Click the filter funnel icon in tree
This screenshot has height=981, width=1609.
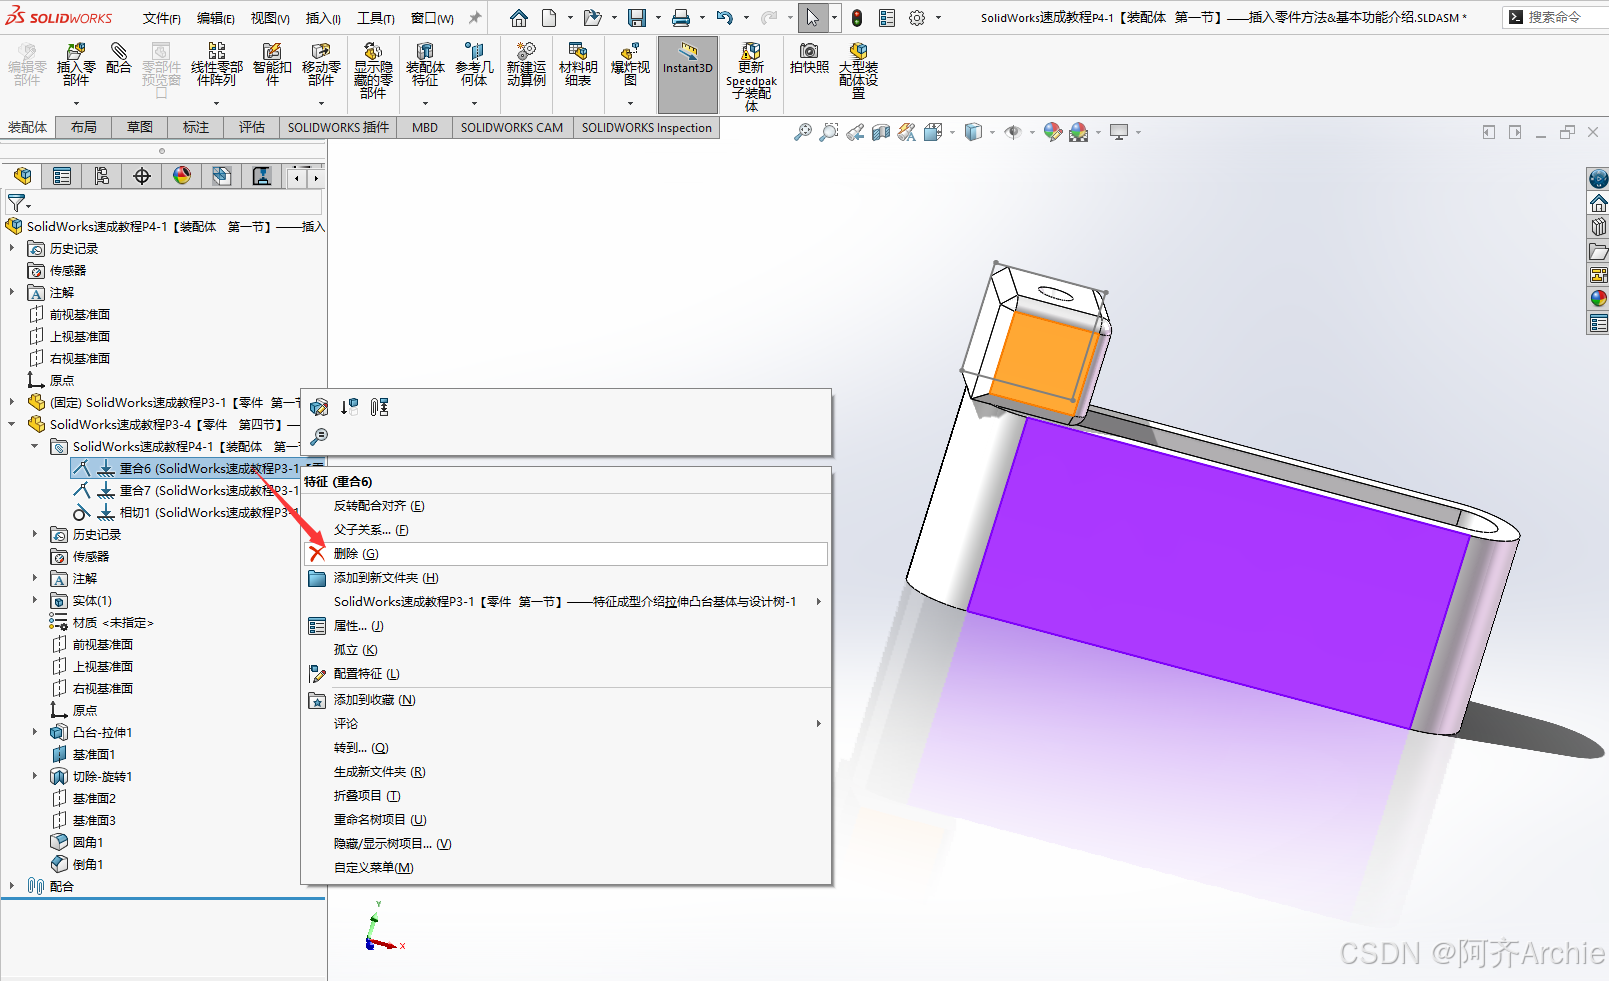click(17, 203)
